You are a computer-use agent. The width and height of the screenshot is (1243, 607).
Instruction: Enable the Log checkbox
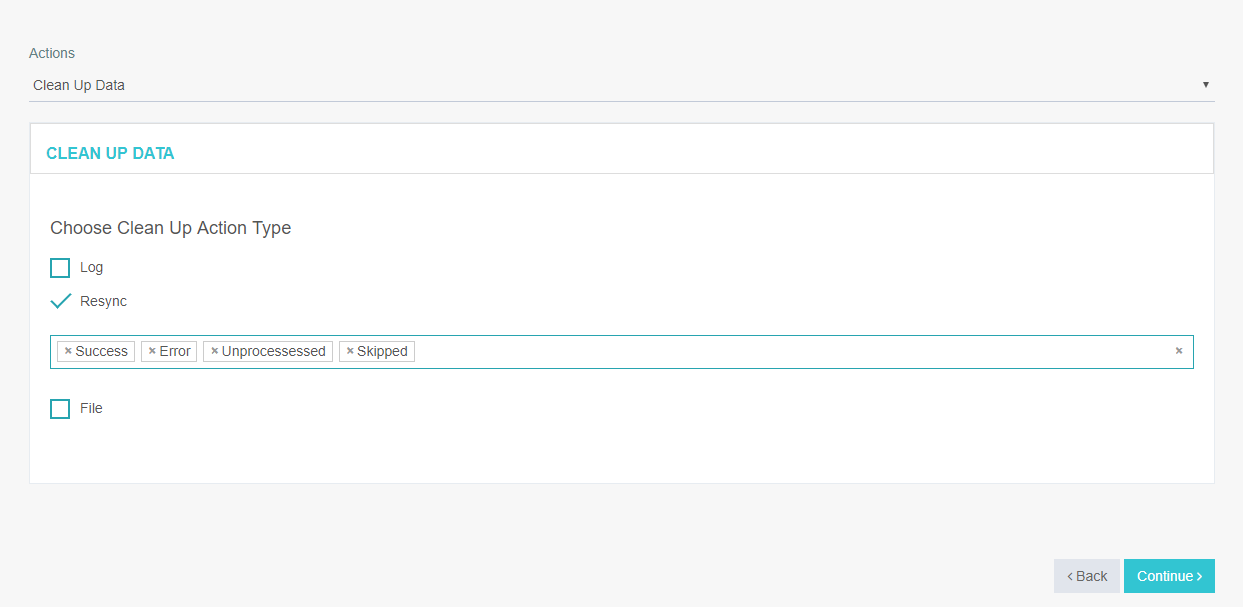coord(60,268)
